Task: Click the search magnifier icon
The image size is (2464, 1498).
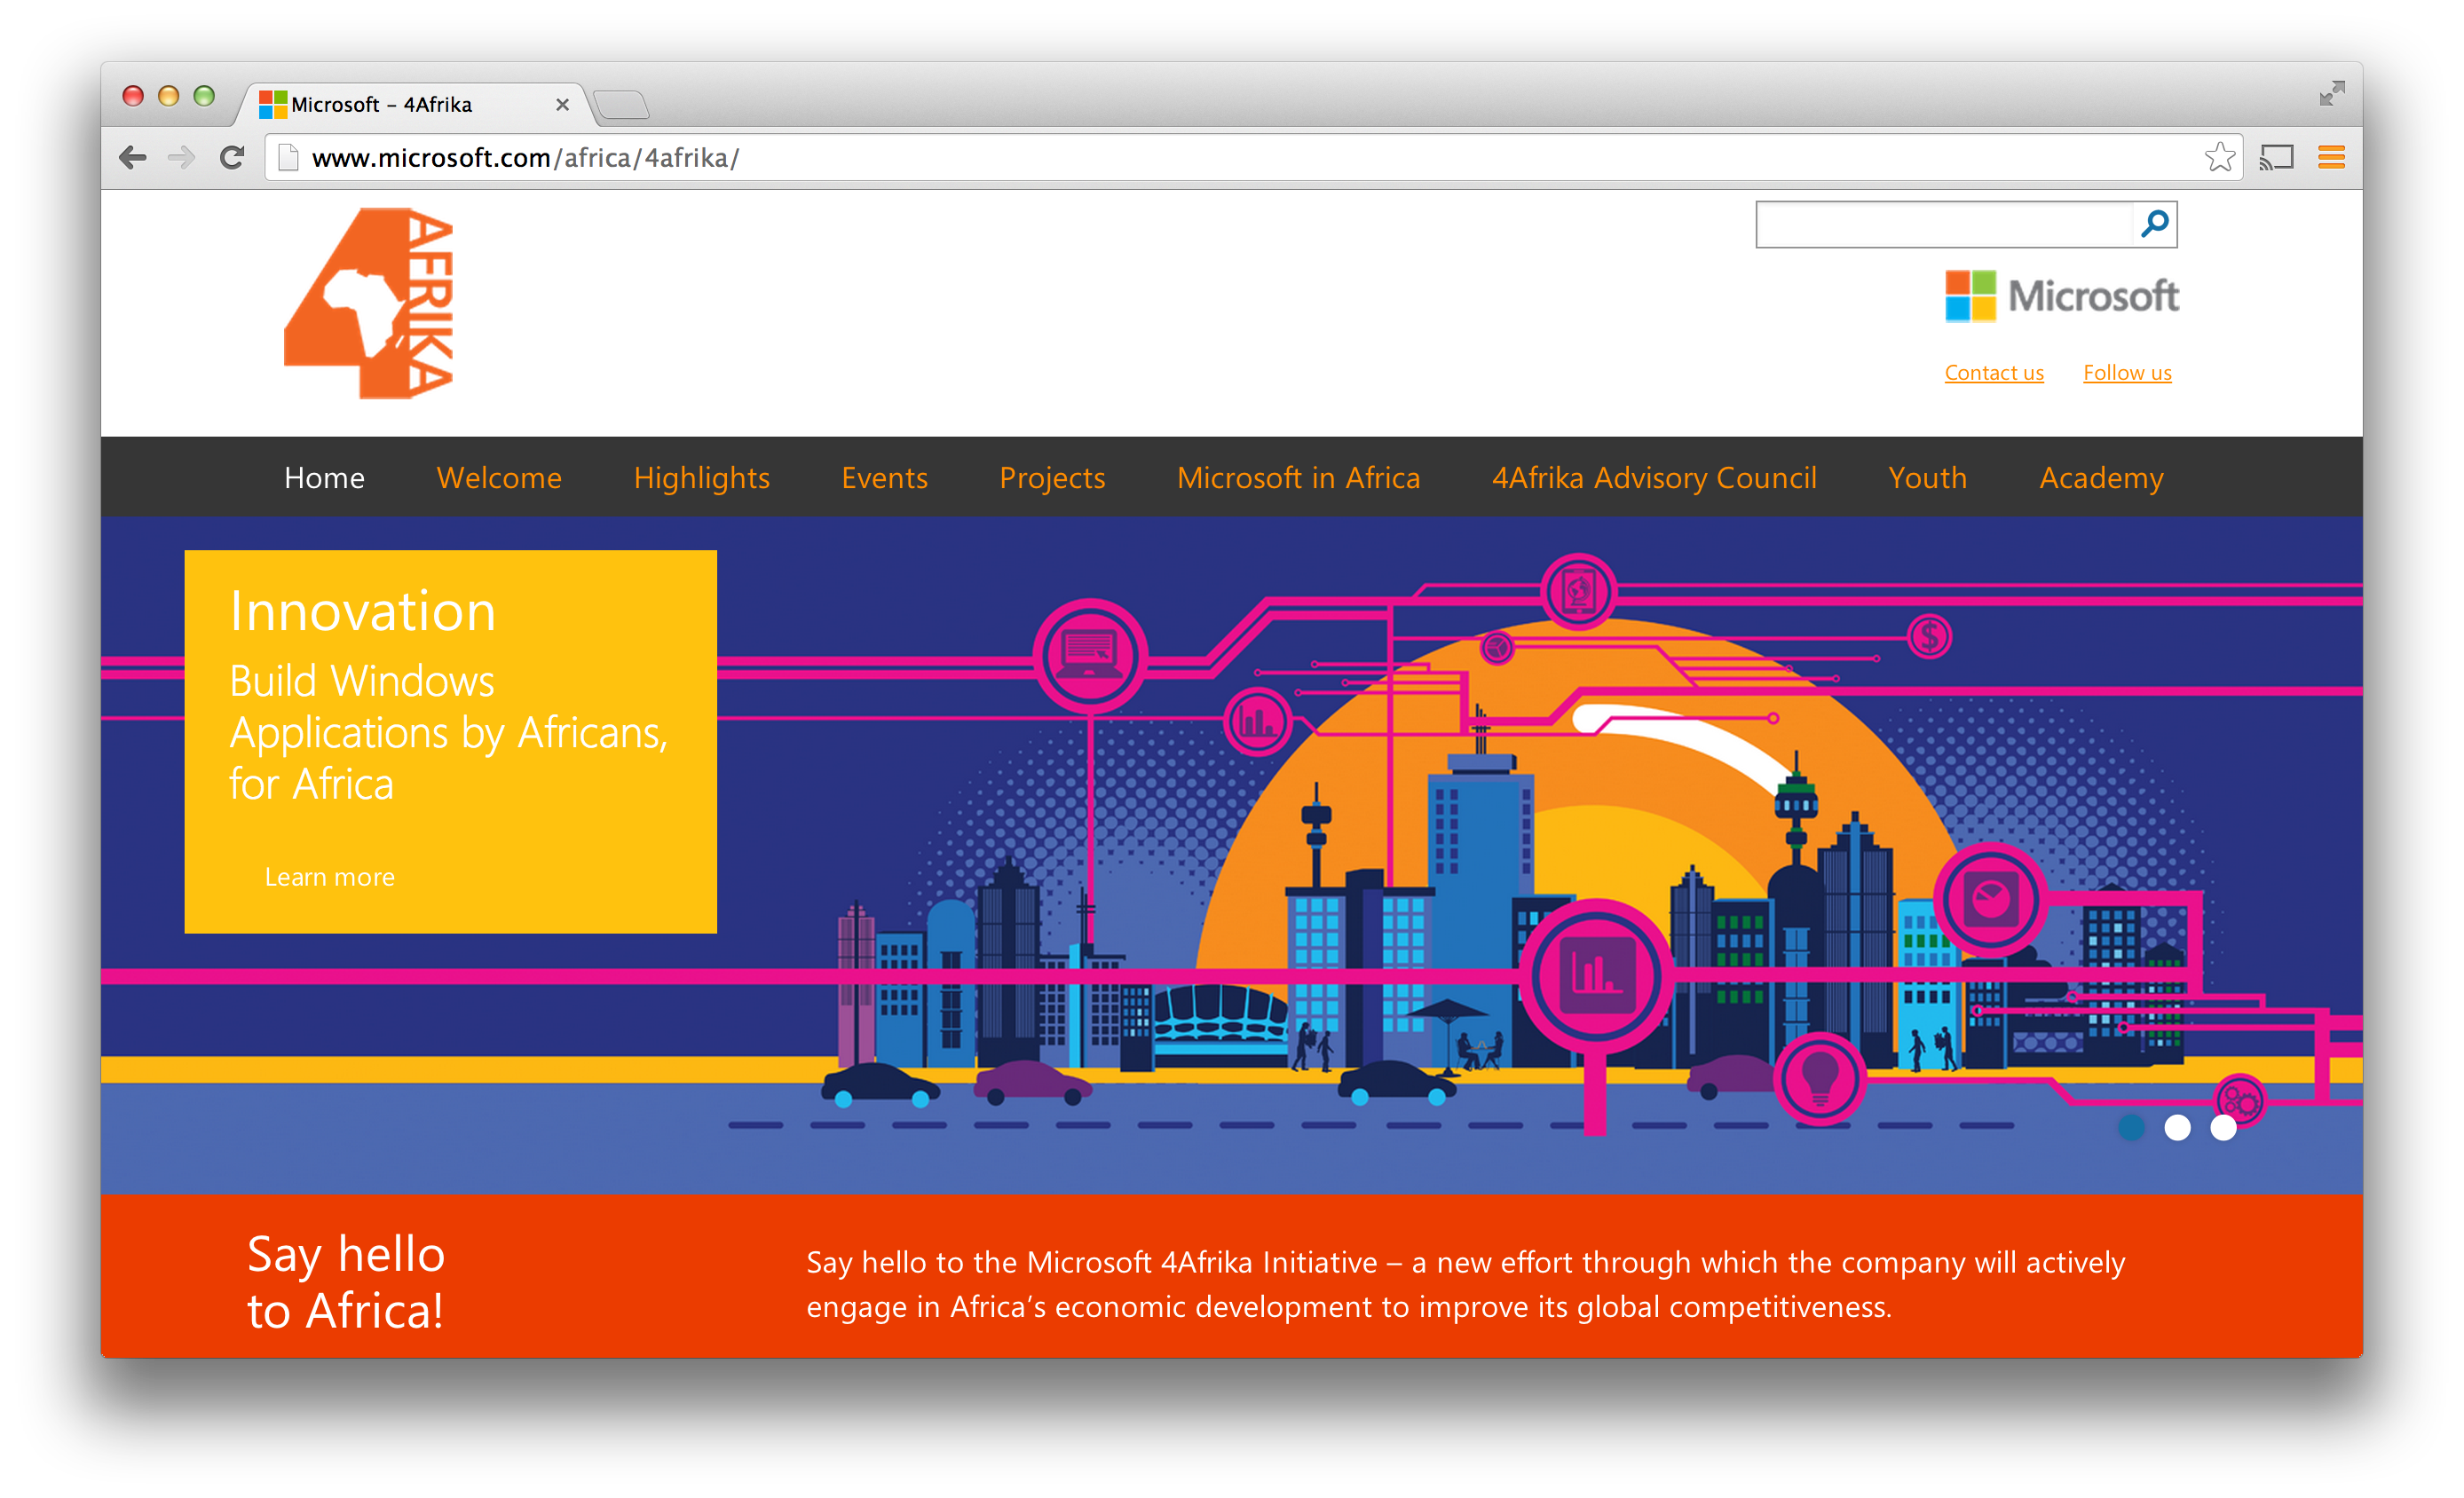Action: (x=2155, y=223)
